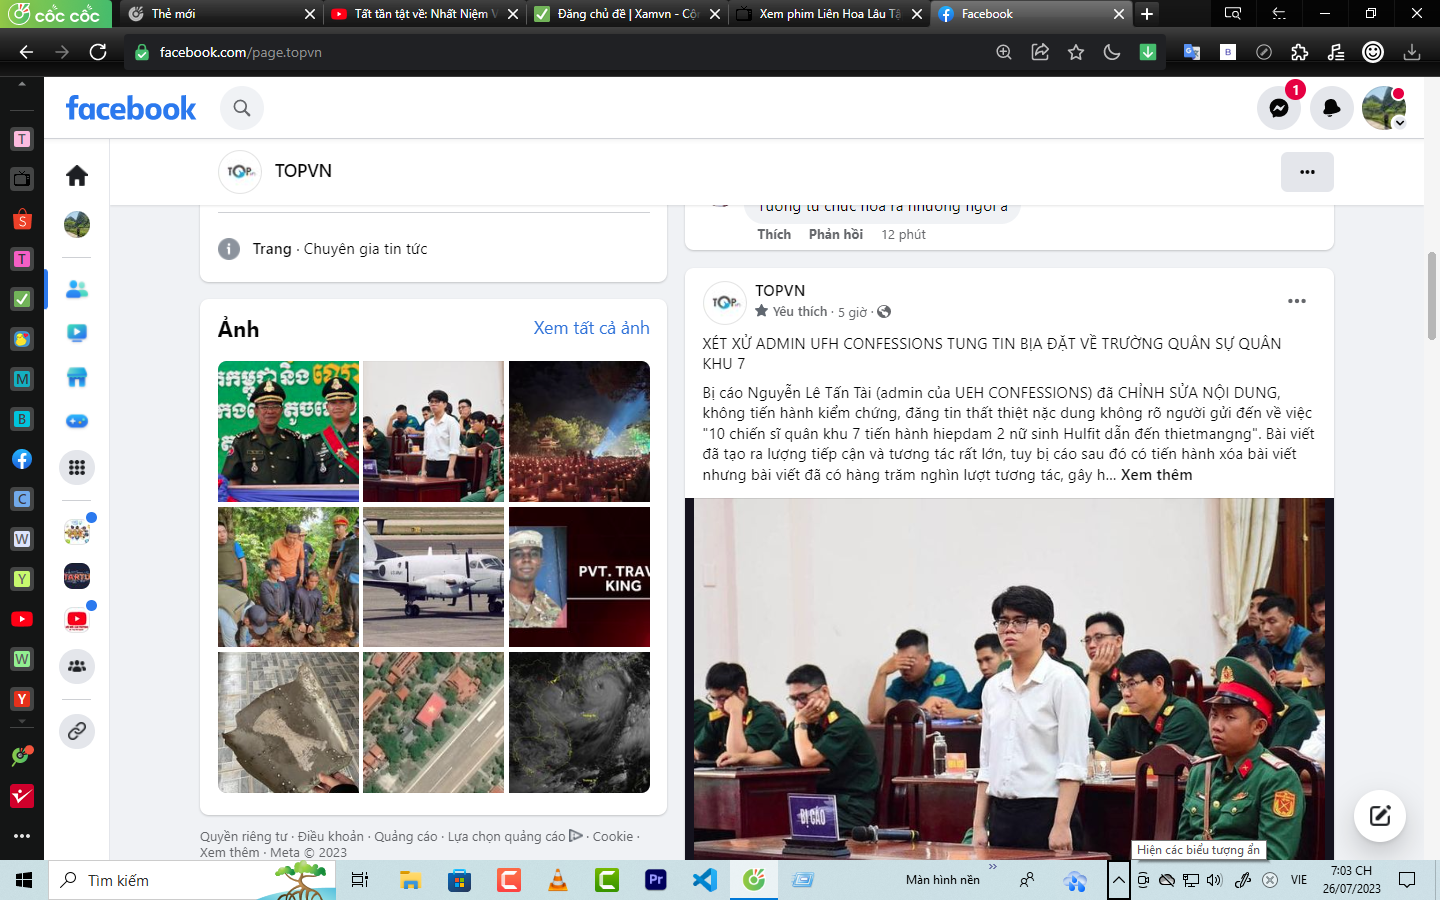Screen dimensions: 1440x900
Task: Go to Facebook Home icon
Action: click(x=77, y=176)
